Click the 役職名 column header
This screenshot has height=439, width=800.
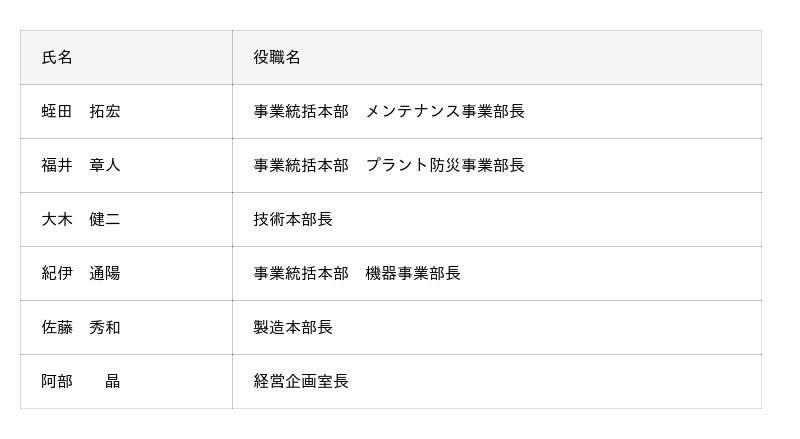277,58
